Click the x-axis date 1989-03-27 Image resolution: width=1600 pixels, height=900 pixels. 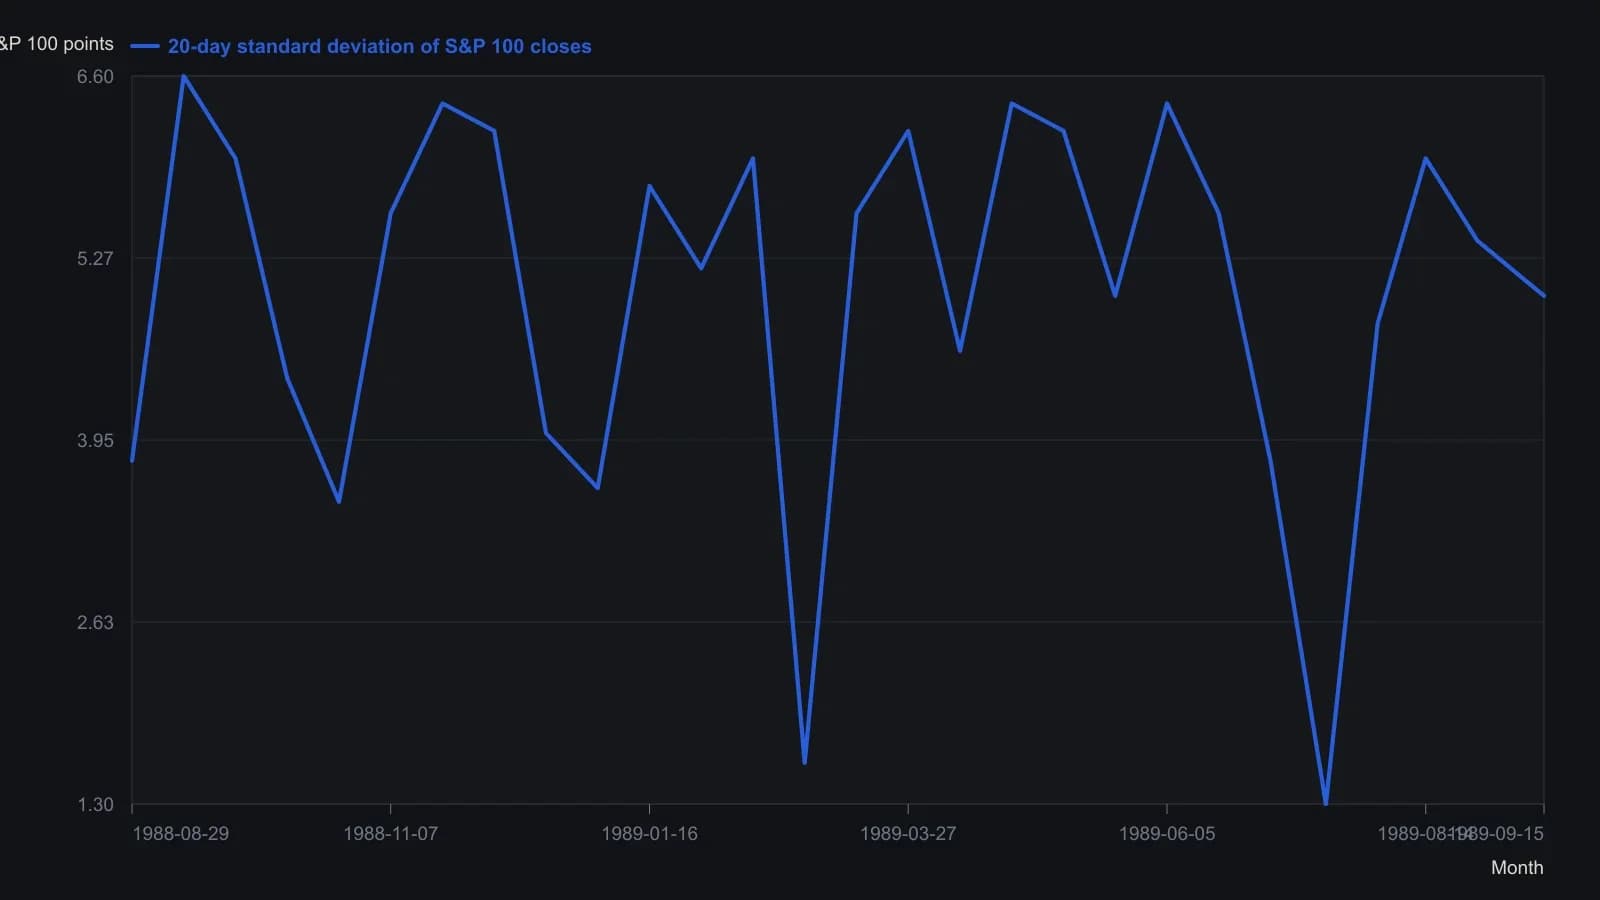[x=908, y=833]
